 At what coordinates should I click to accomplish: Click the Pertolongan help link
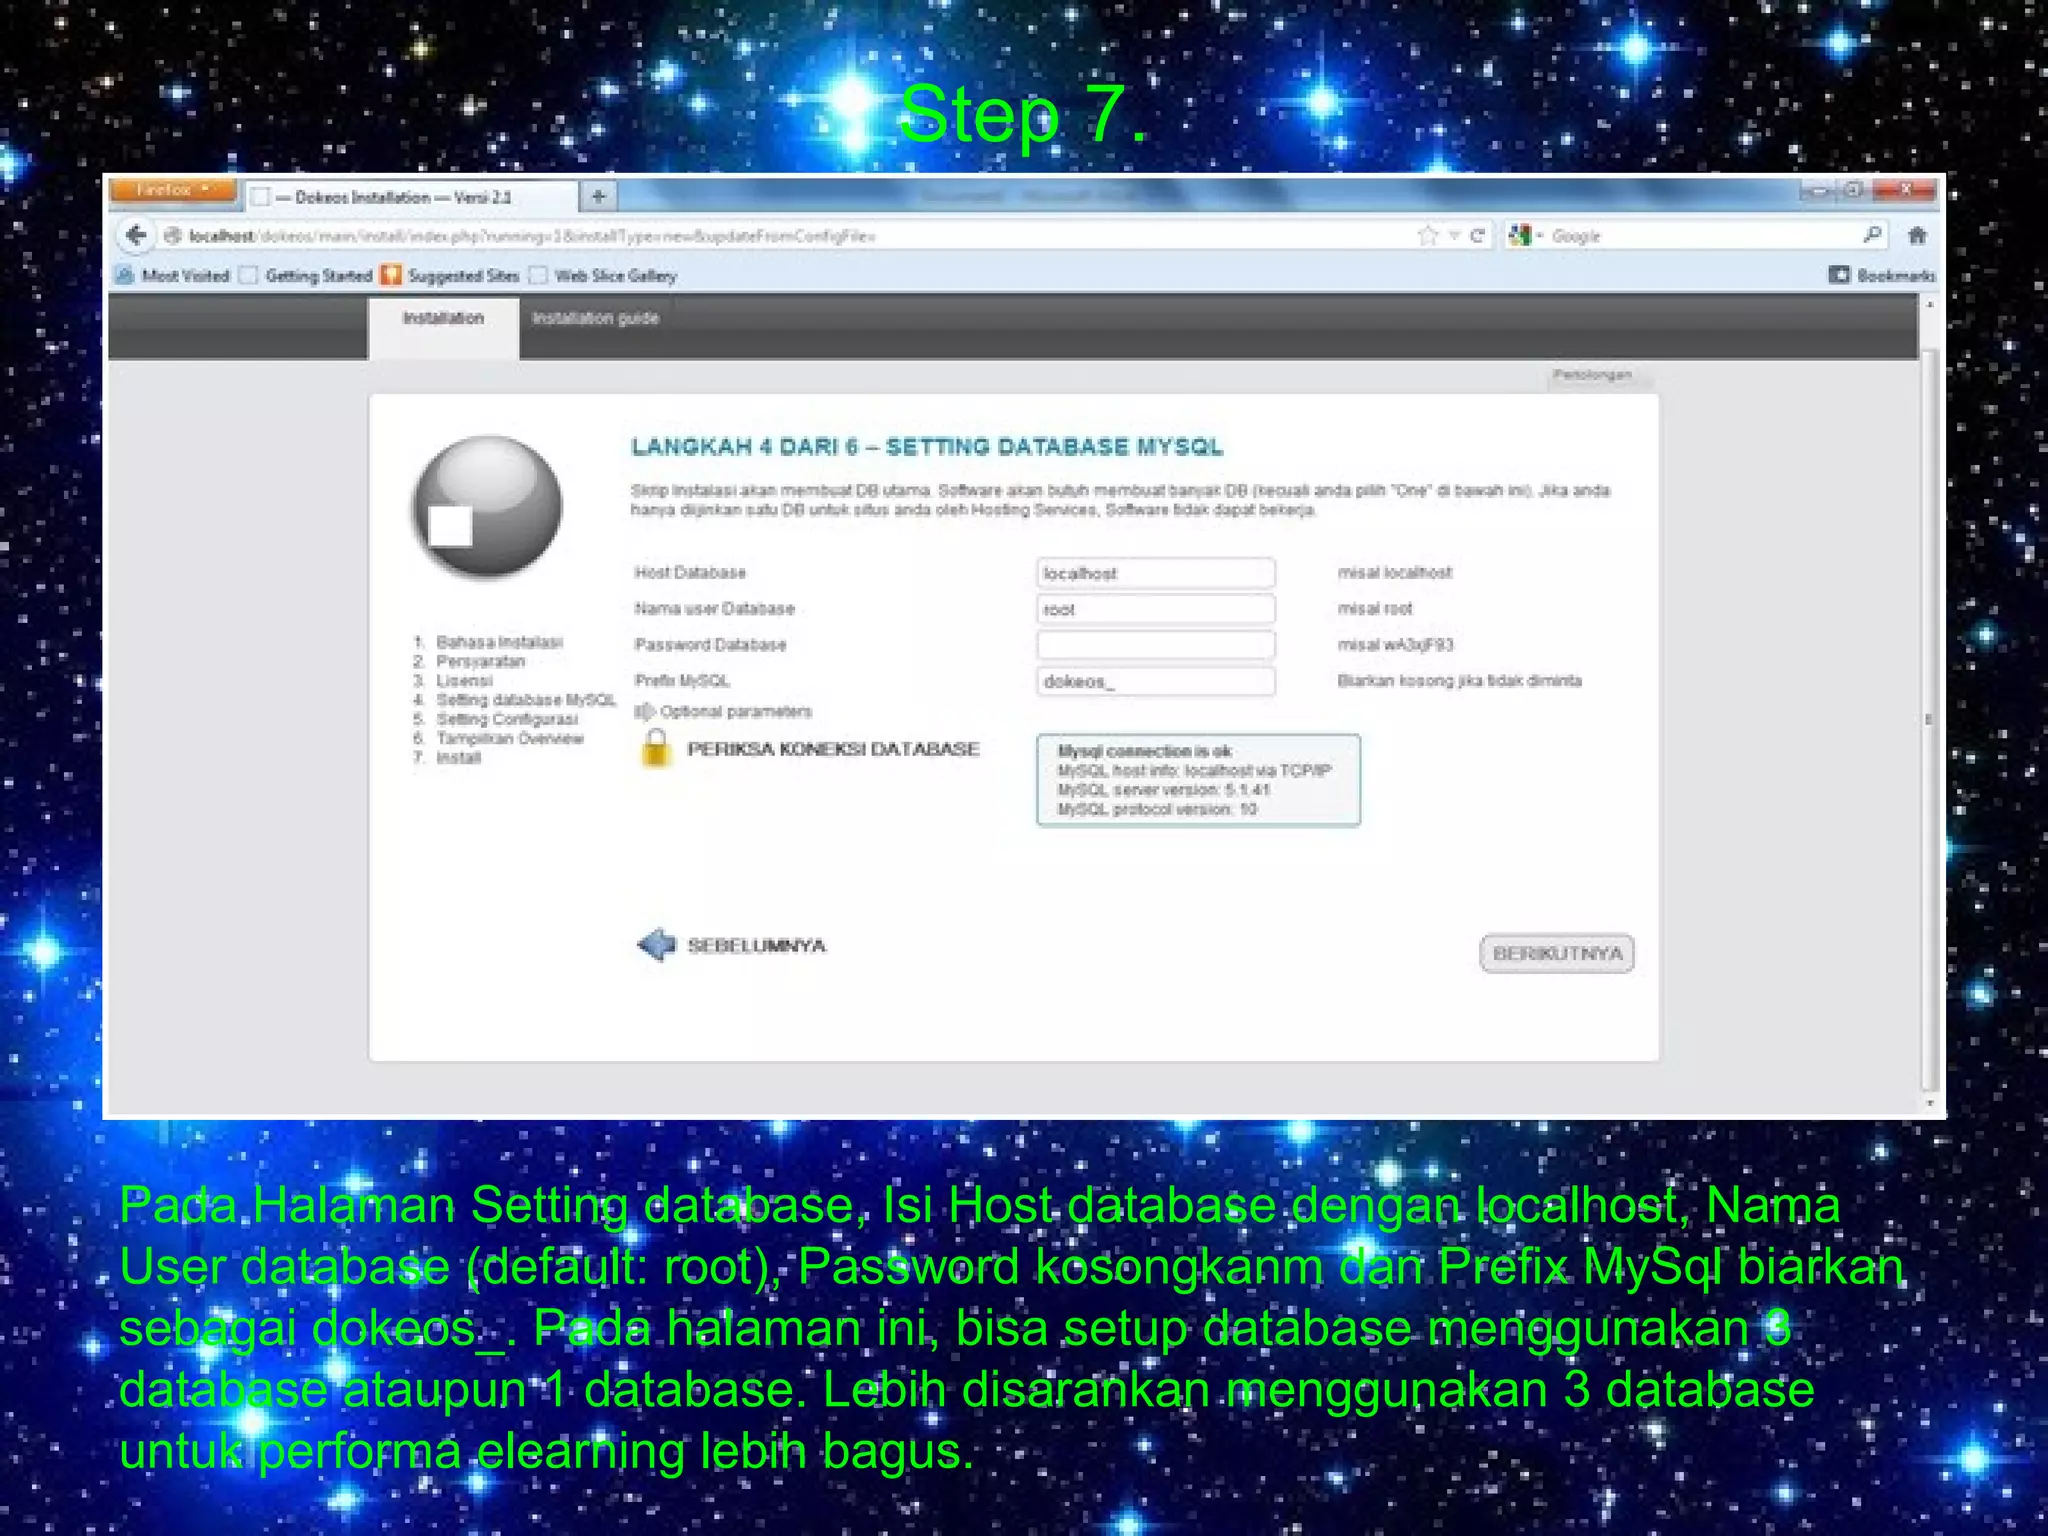tap(1592, 375)
